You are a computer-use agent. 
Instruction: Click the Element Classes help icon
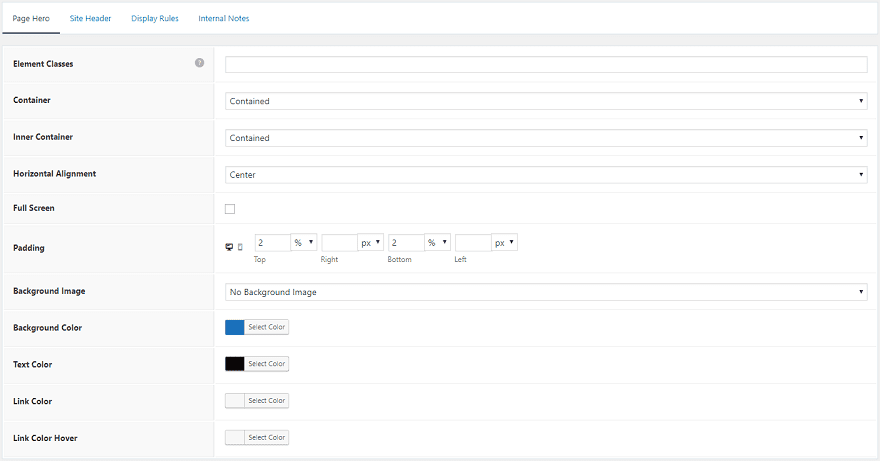199,63
